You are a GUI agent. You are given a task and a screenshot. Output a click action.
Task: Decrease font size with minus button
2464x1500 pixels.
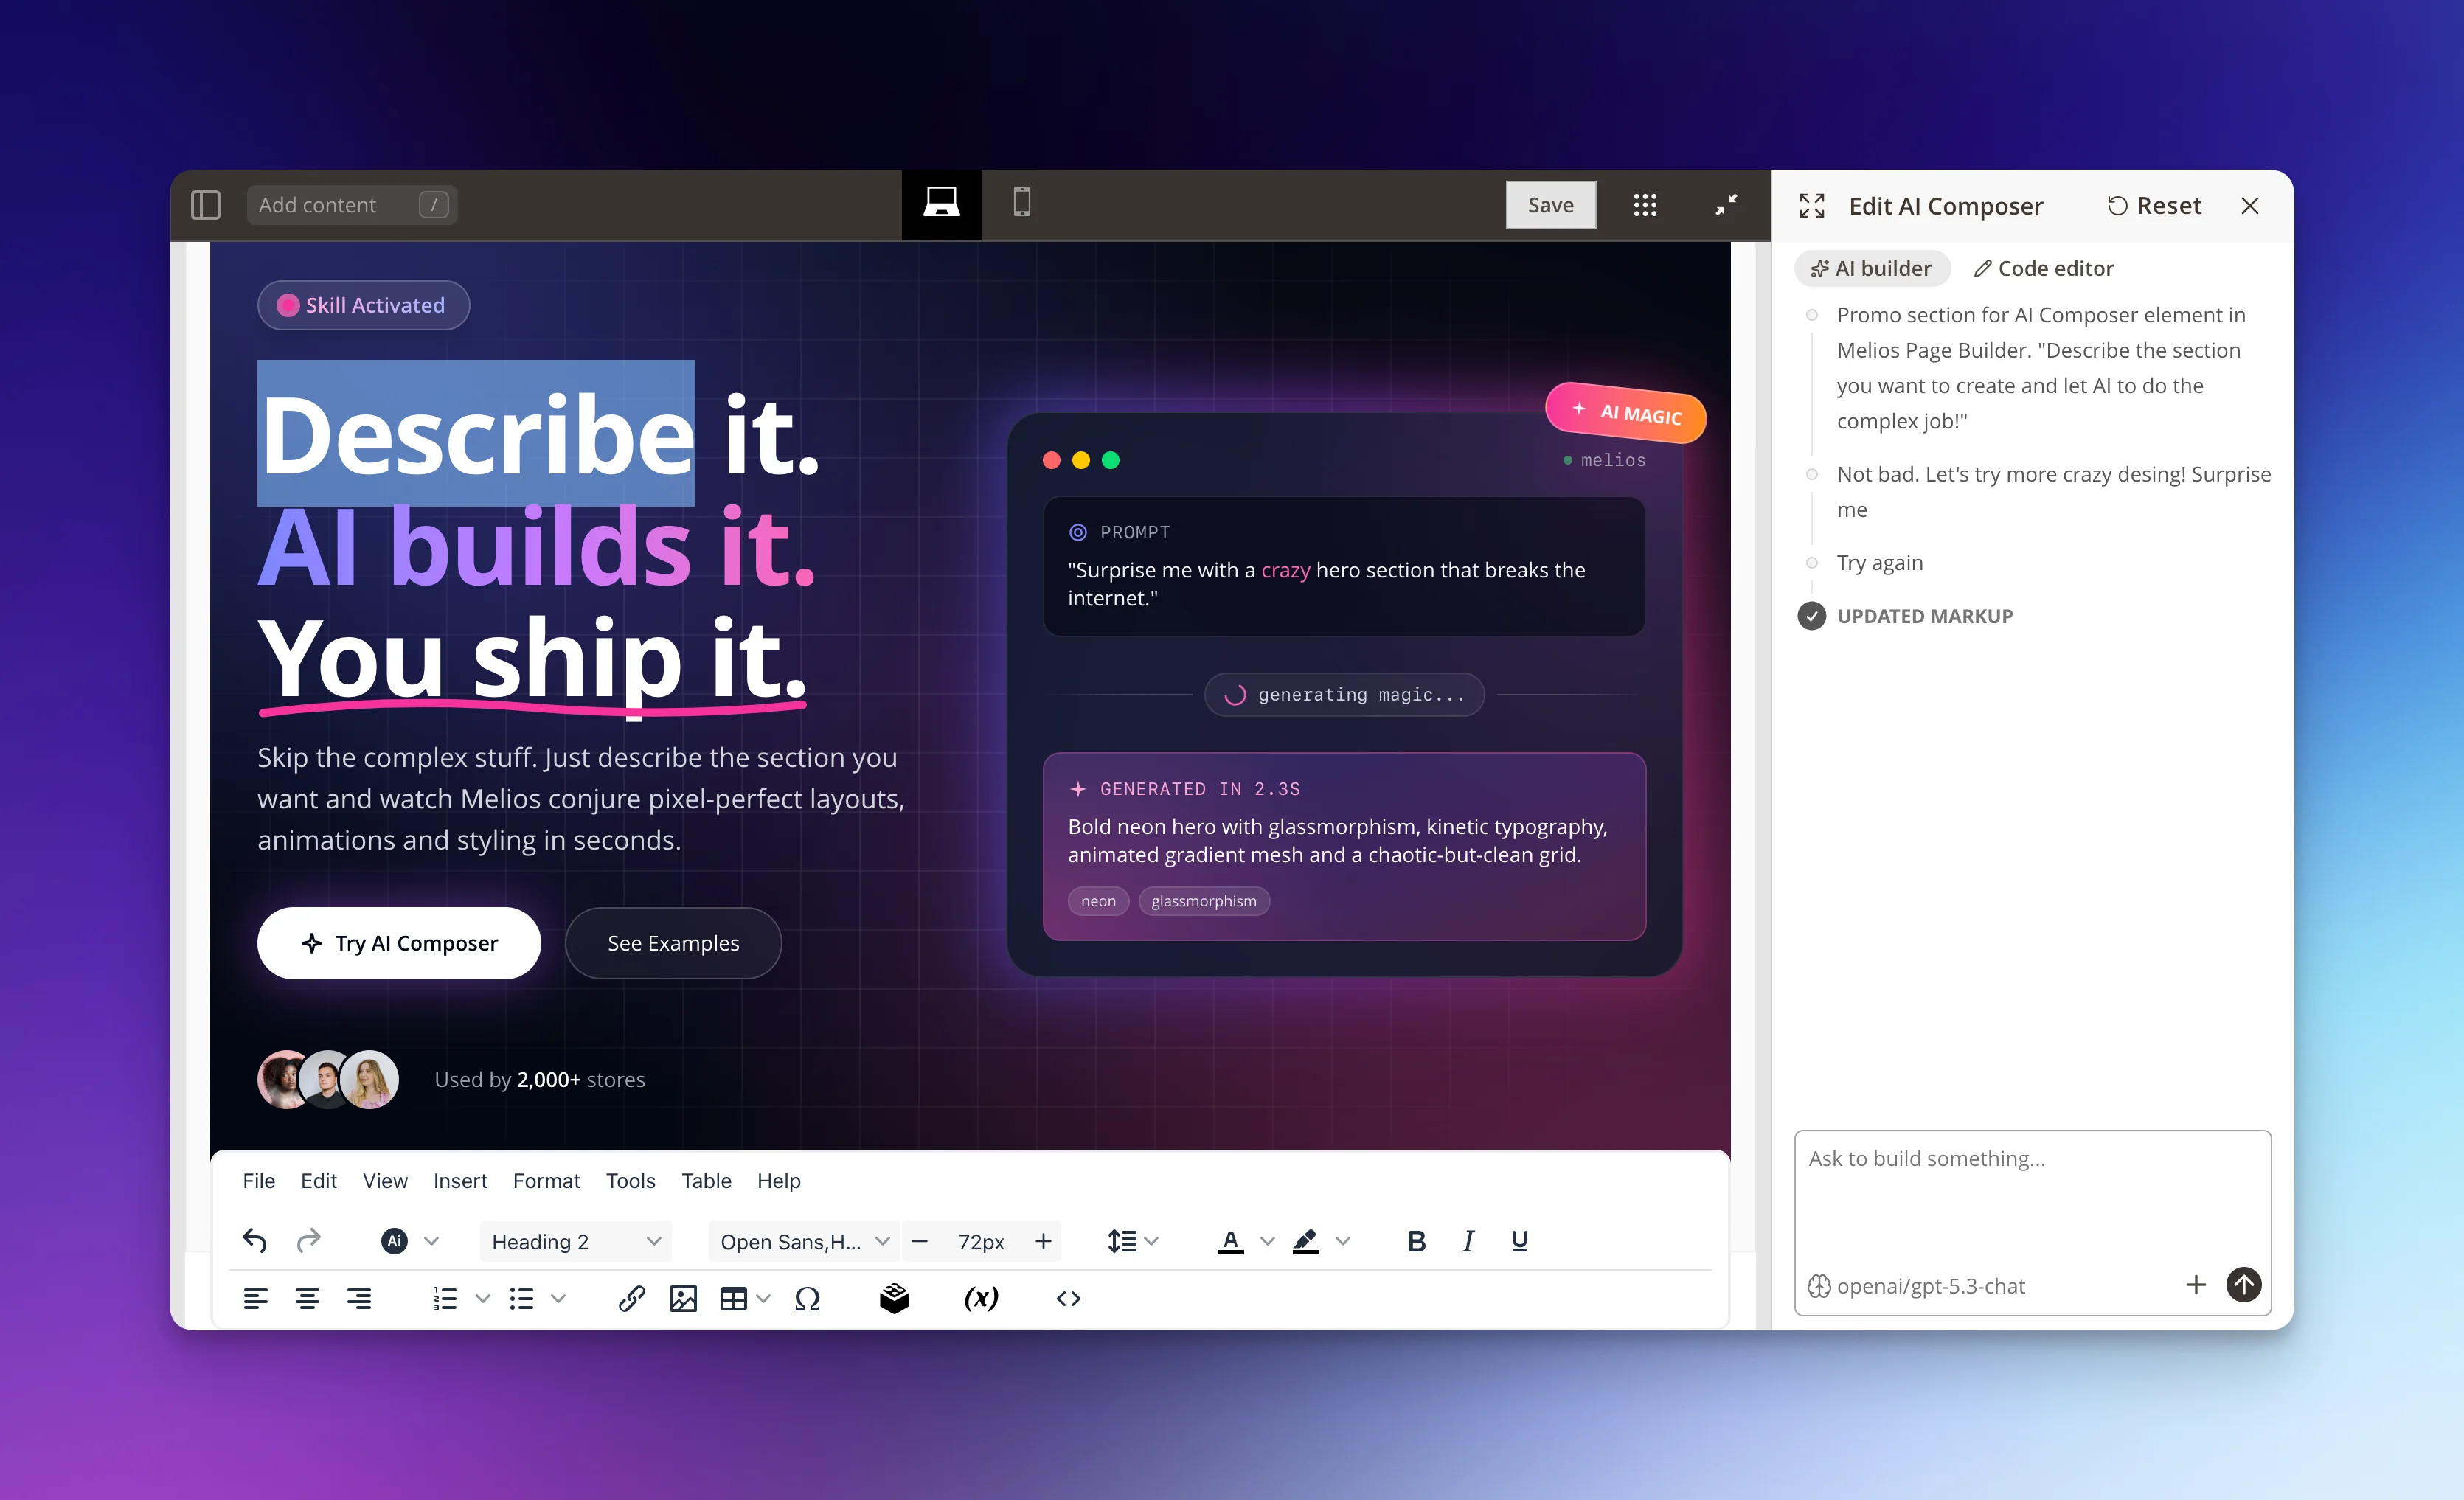point(920,1241)
